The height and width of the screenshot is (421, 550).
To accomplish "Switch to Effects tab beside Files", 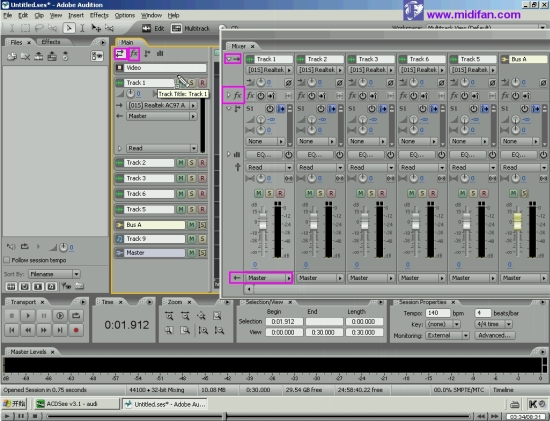I will (51, 42).
